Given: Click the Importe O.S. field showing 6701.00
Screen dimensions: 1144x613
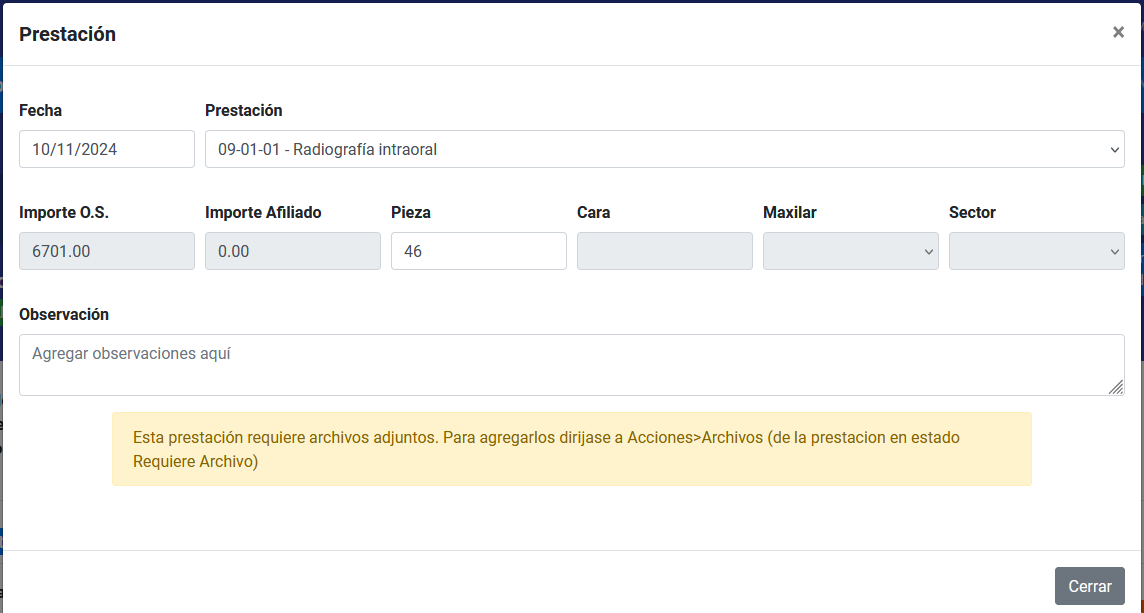Looking at the screenshot, I should [x=106, y=251].
